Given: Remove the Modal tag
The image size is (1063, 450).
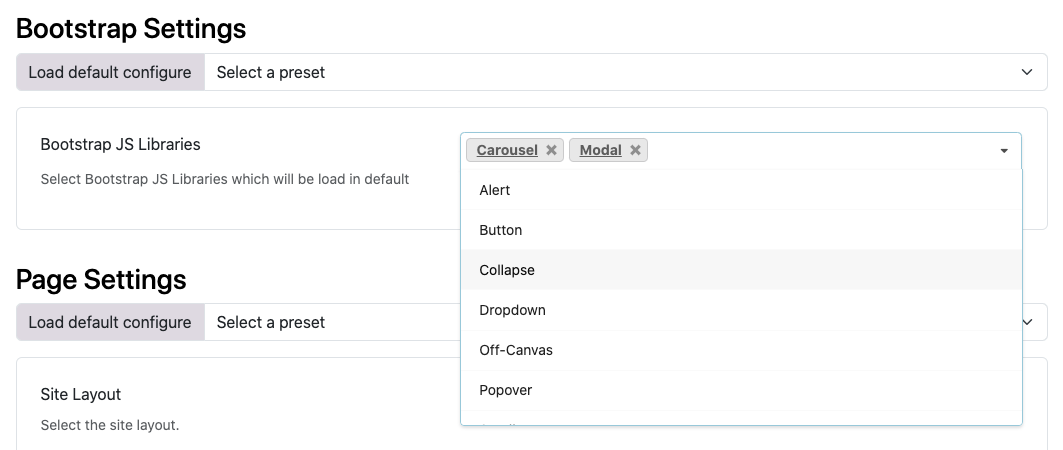Looking at the screenshot, I should pyautogui.click(x=635, y=150).
